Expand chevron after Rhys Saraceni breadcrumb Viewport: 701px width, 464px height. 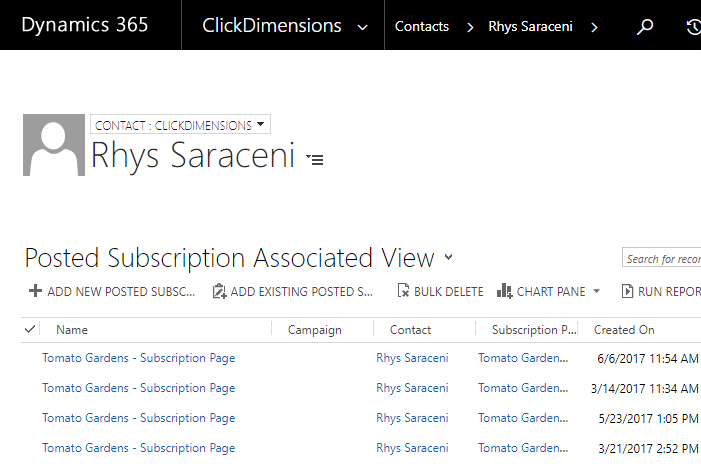pos(594,28)
